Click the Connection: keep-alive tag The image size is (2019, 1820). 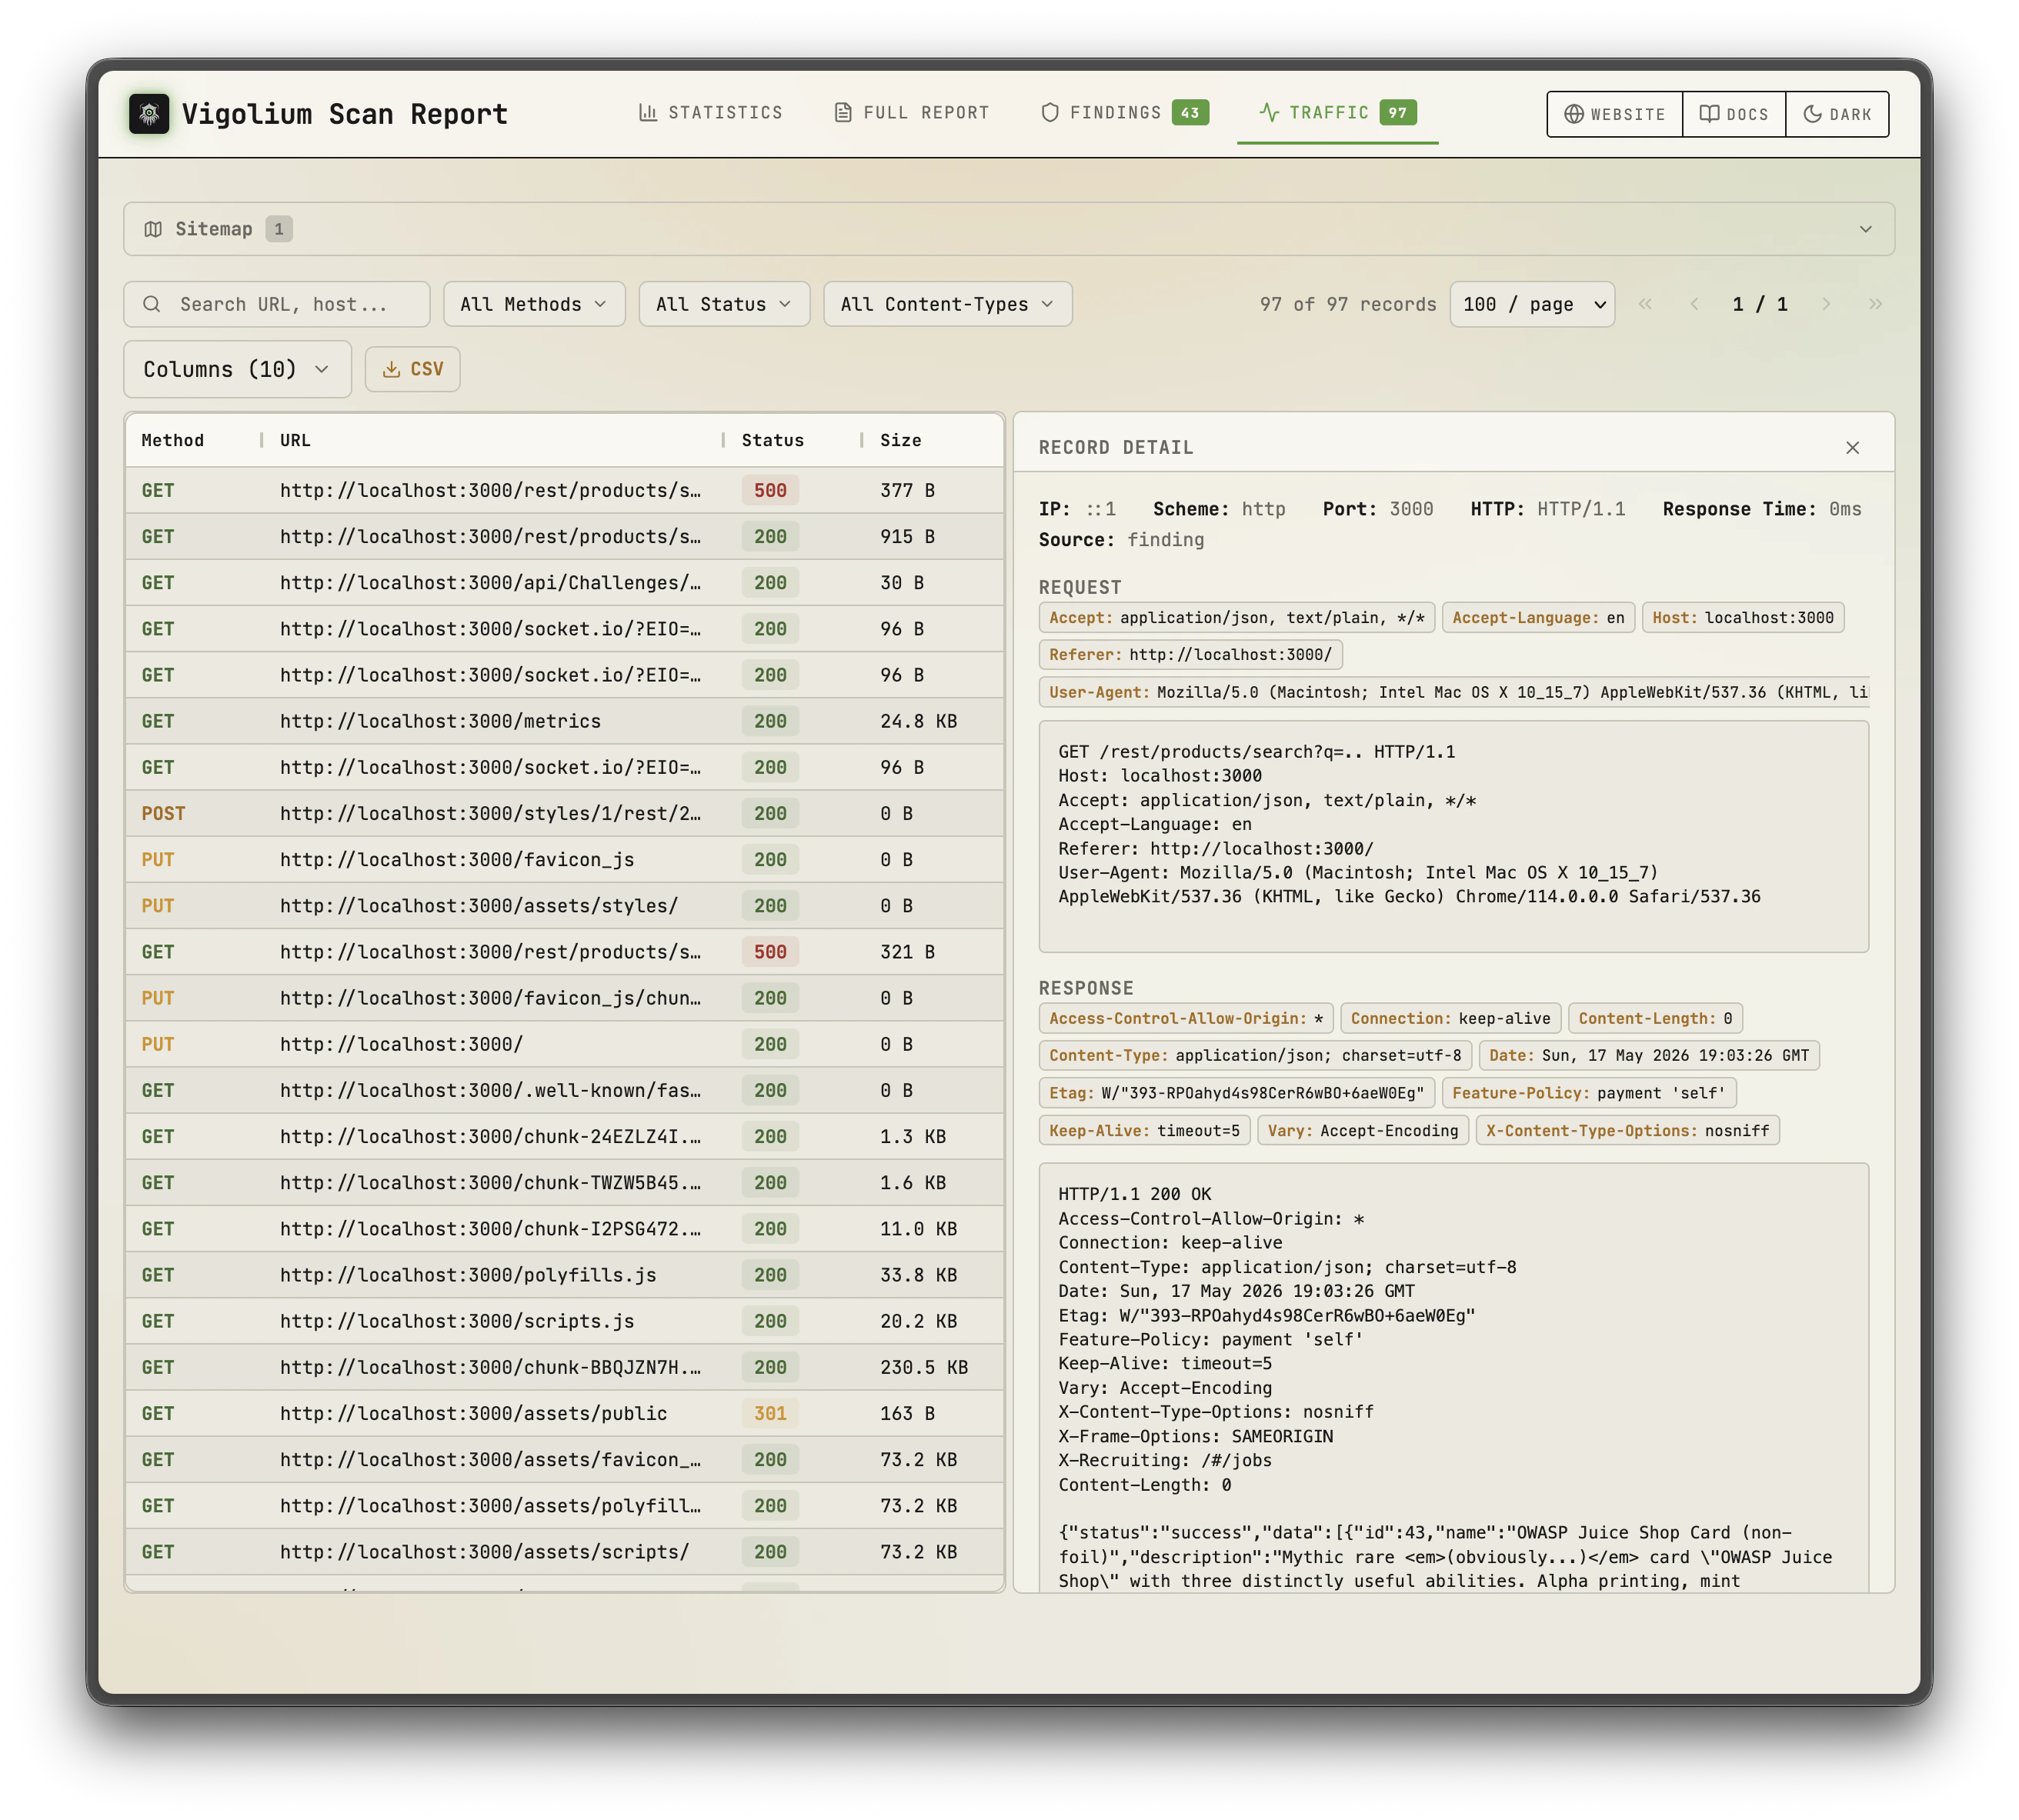pos(1450,1018)
